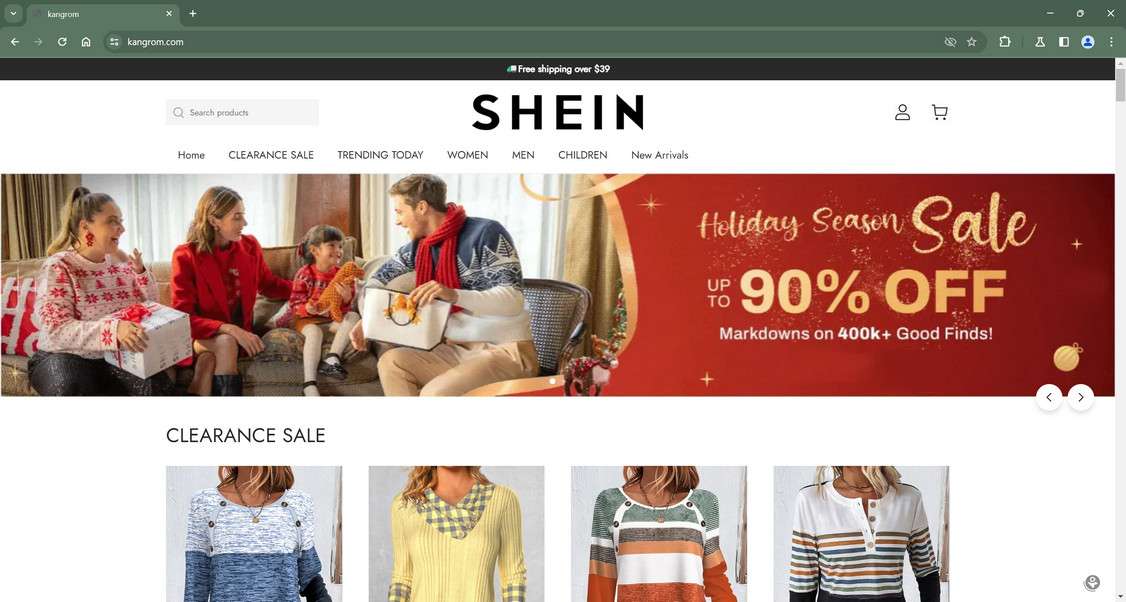Open the Chrome three-dot menu

(x=1111, y=42)
